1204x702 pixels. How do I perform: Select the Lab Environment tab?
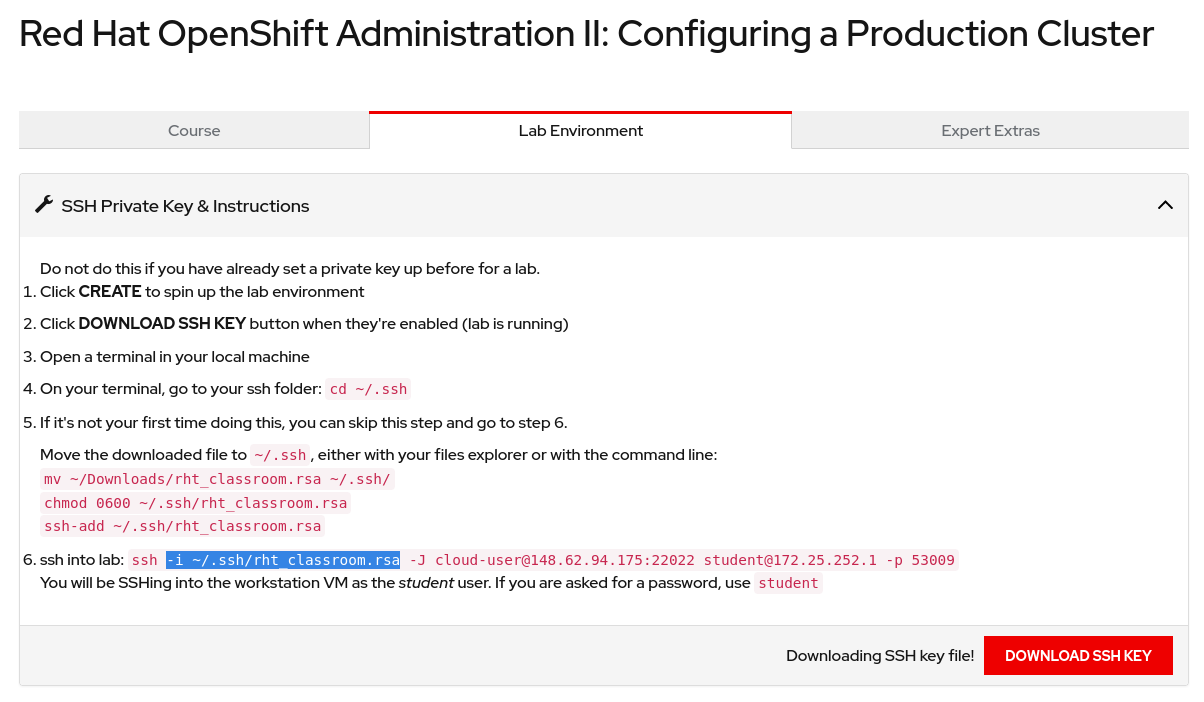580,131
